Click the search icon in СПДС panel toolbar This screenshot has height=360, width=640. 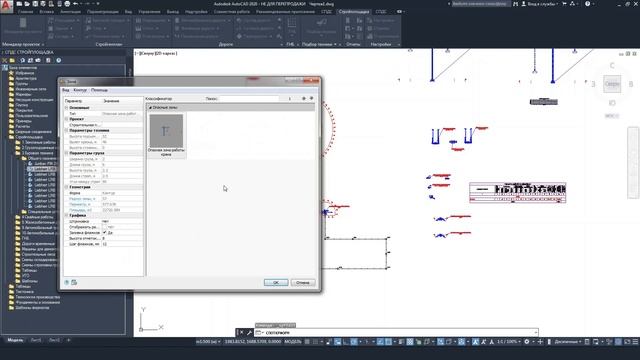coord(22,60)
